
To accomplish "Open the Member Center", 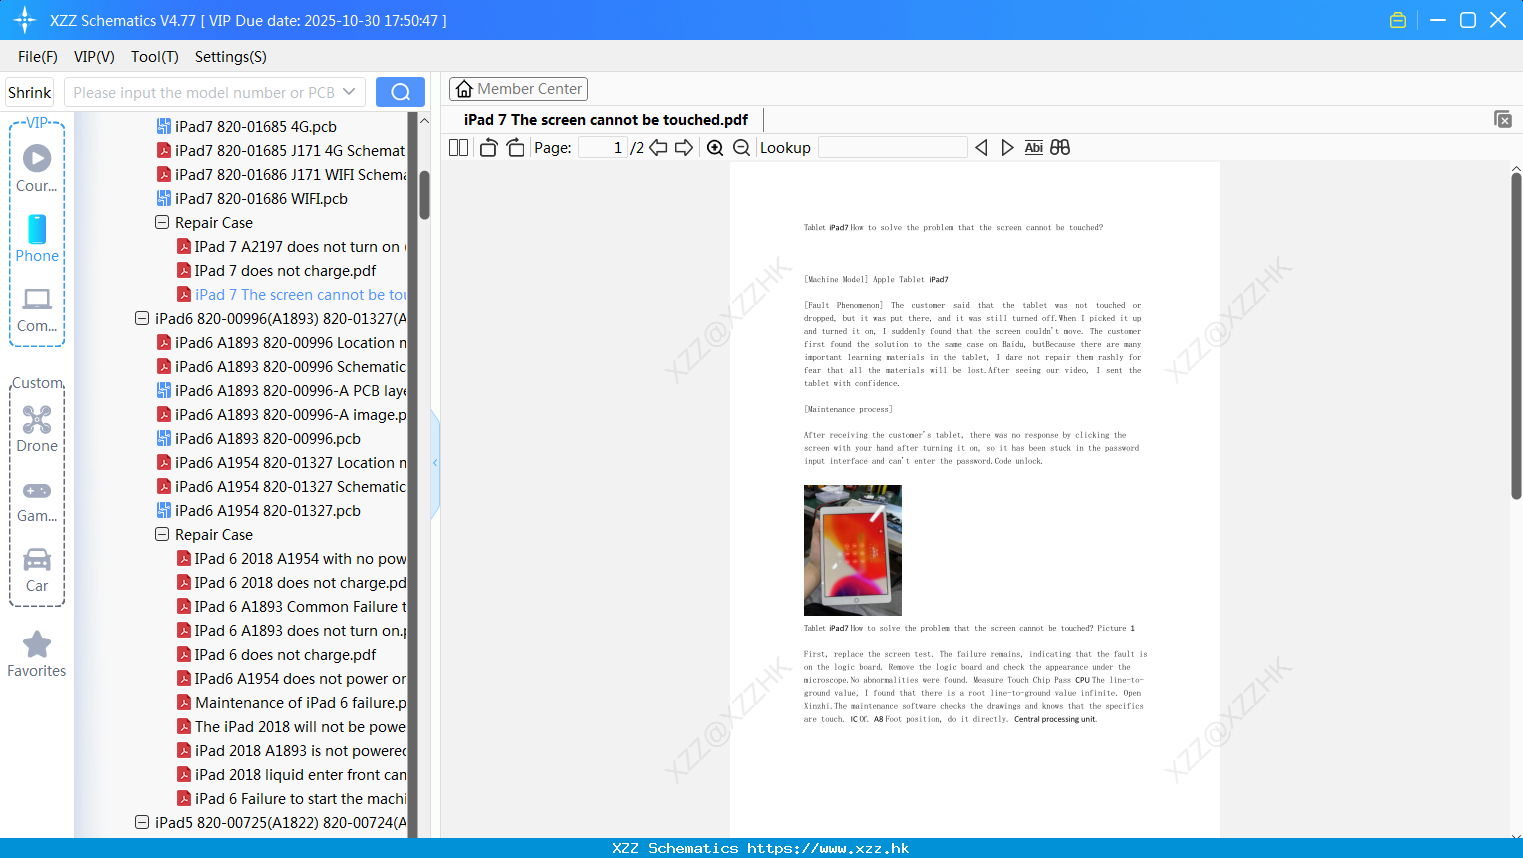I will coord(518,89).
